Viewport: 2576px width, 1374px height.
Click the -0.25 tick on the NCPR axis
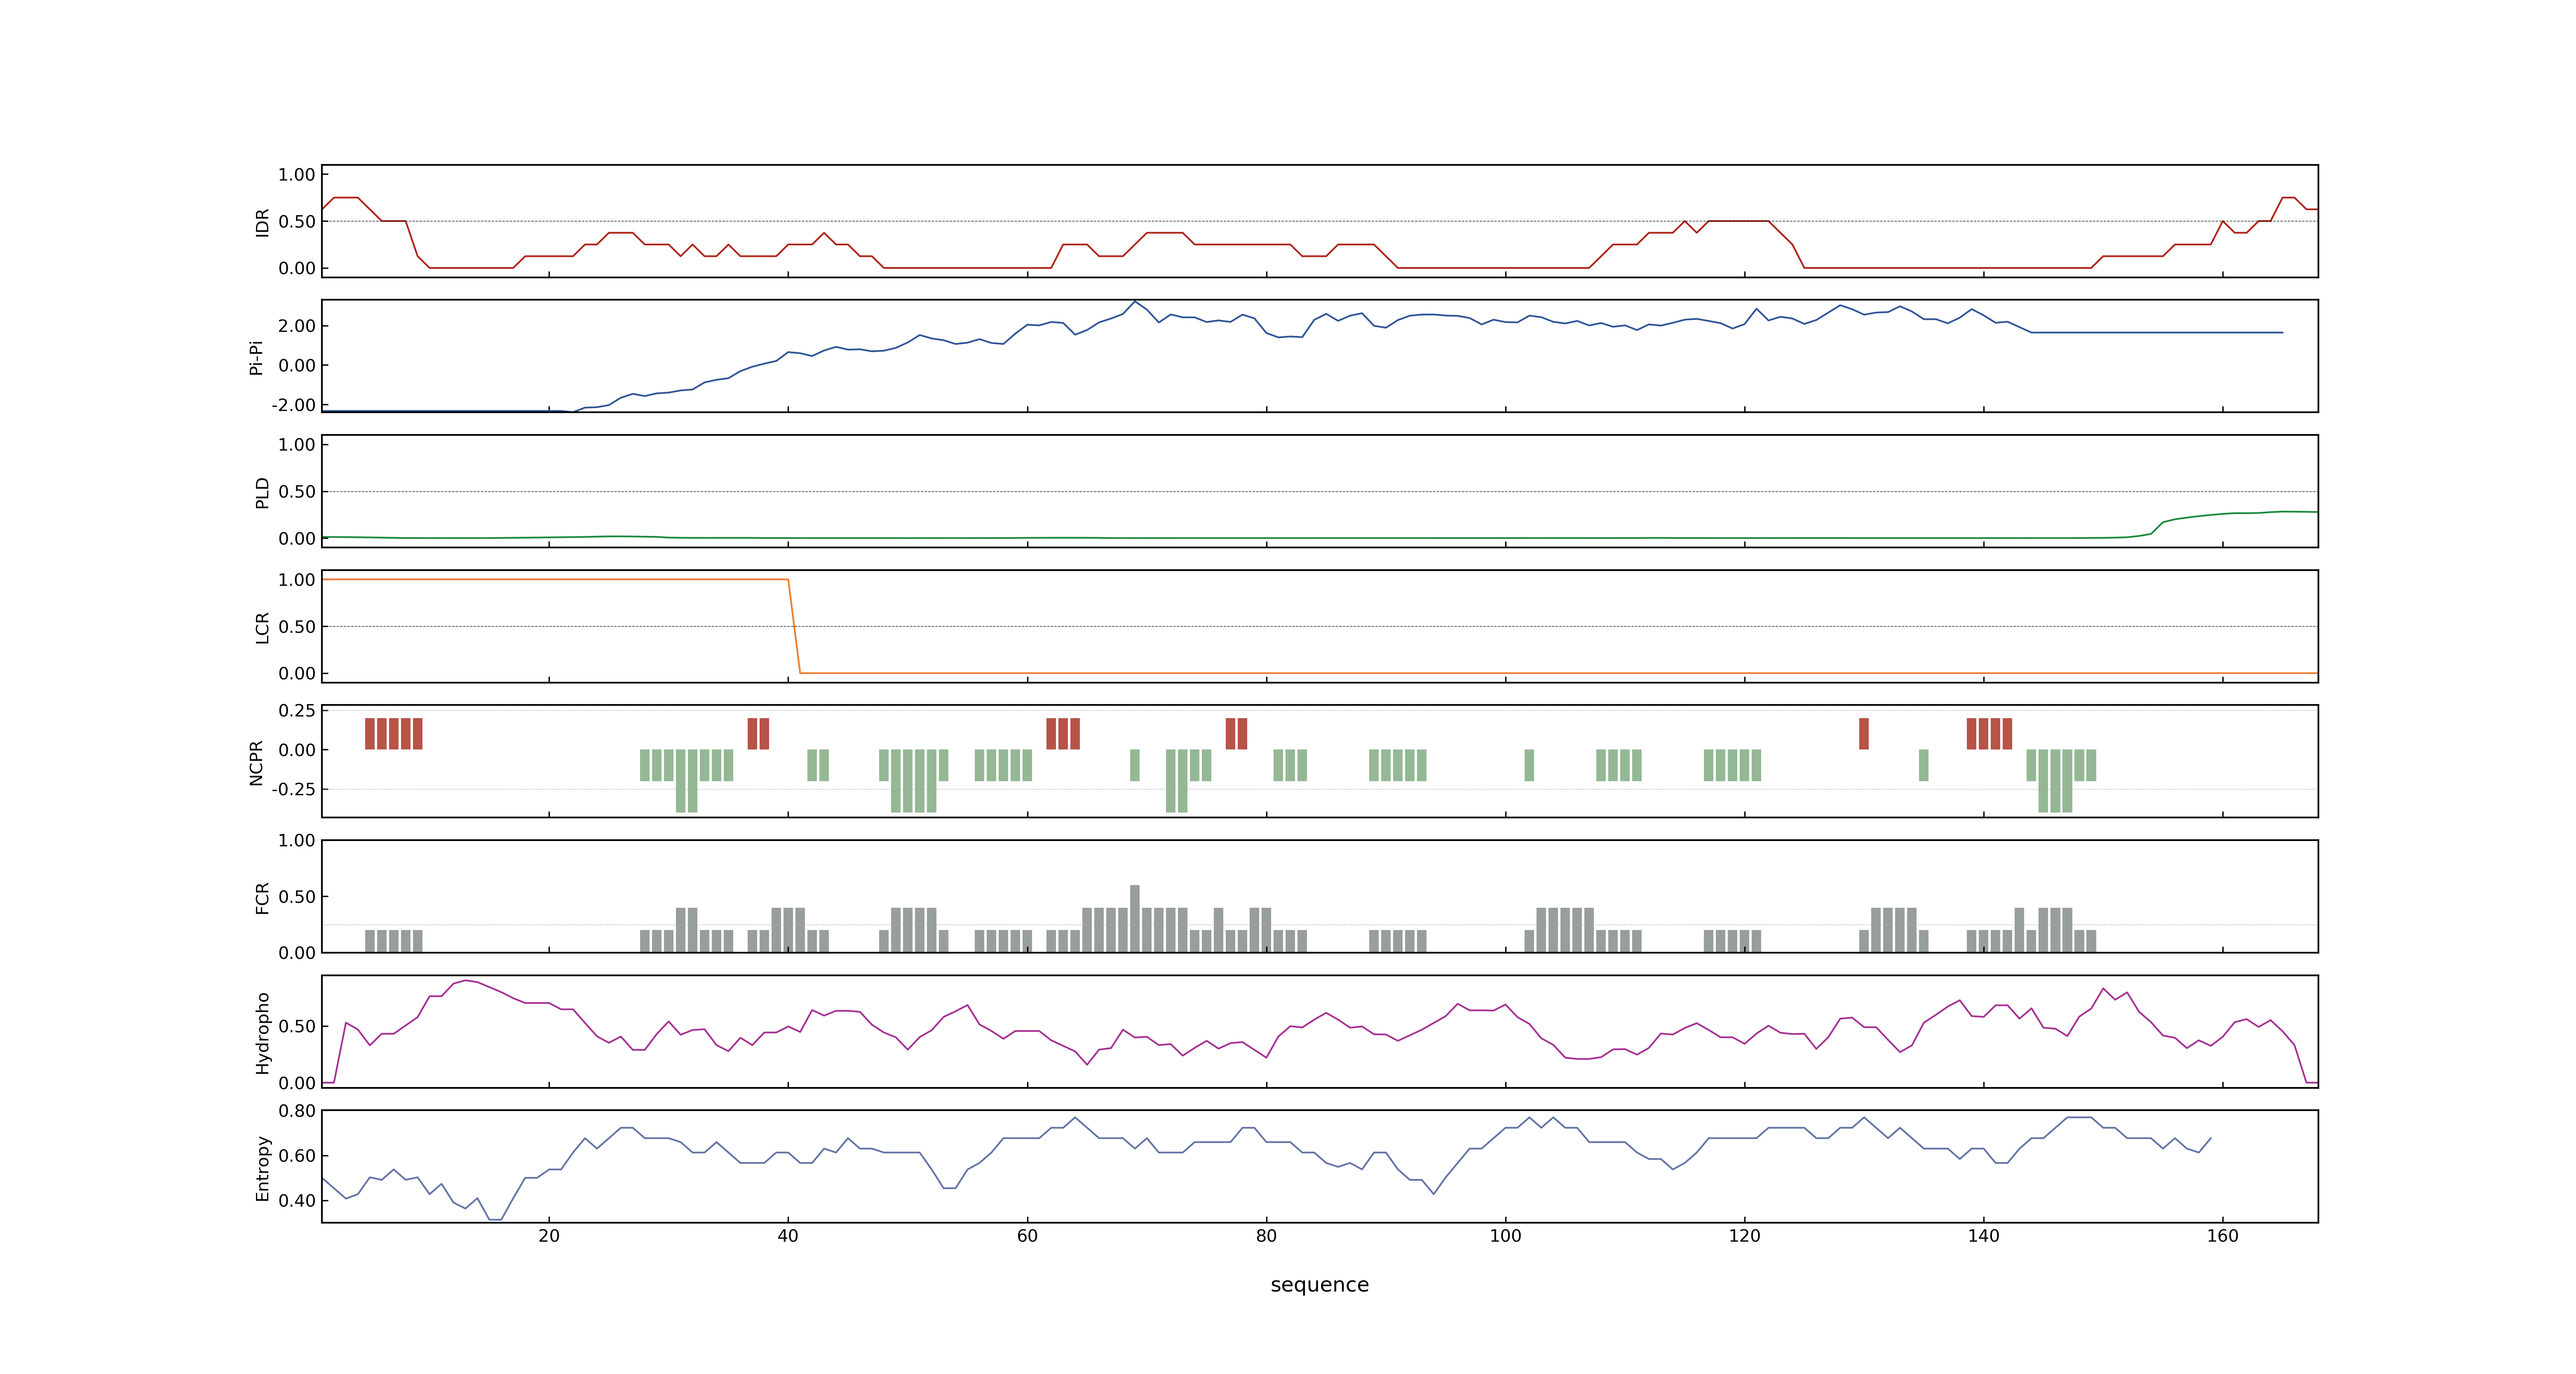click(x=293, y=789)
